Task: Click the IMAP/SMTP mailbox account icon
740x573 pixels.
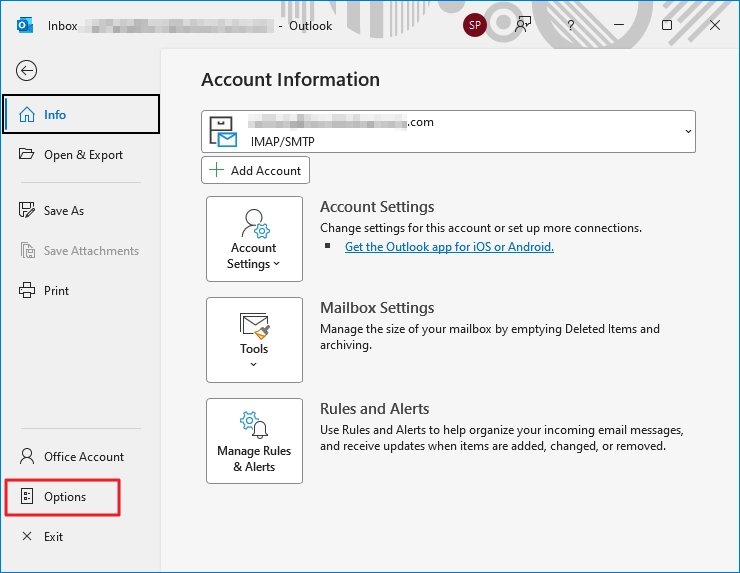Action: pos(223,132)
